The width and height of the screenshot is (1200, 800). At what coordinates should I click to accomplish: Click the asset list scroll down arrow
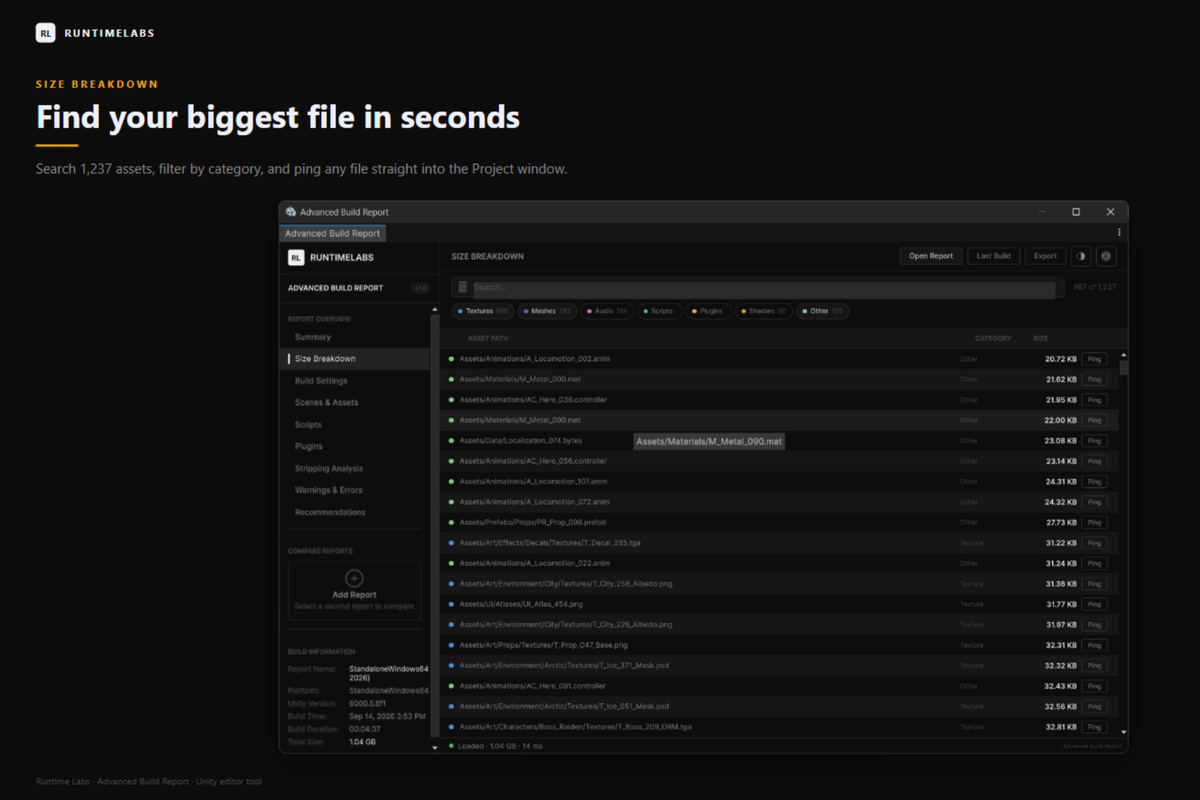click(x=1123, y=732)
